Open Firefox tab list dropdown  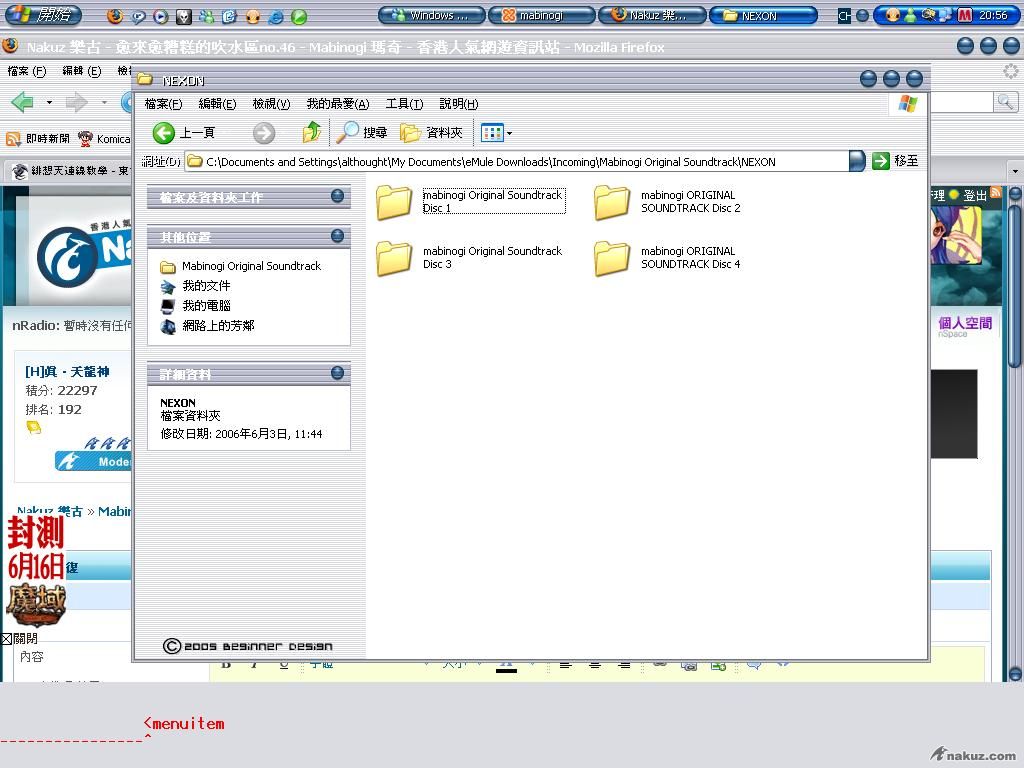1015,171
